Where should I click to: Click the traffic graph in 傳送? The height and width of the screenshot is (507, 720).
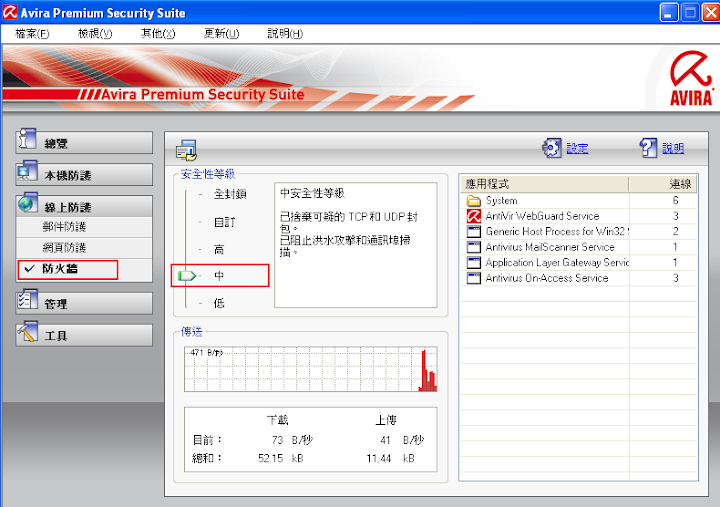(x=310, y=369)
